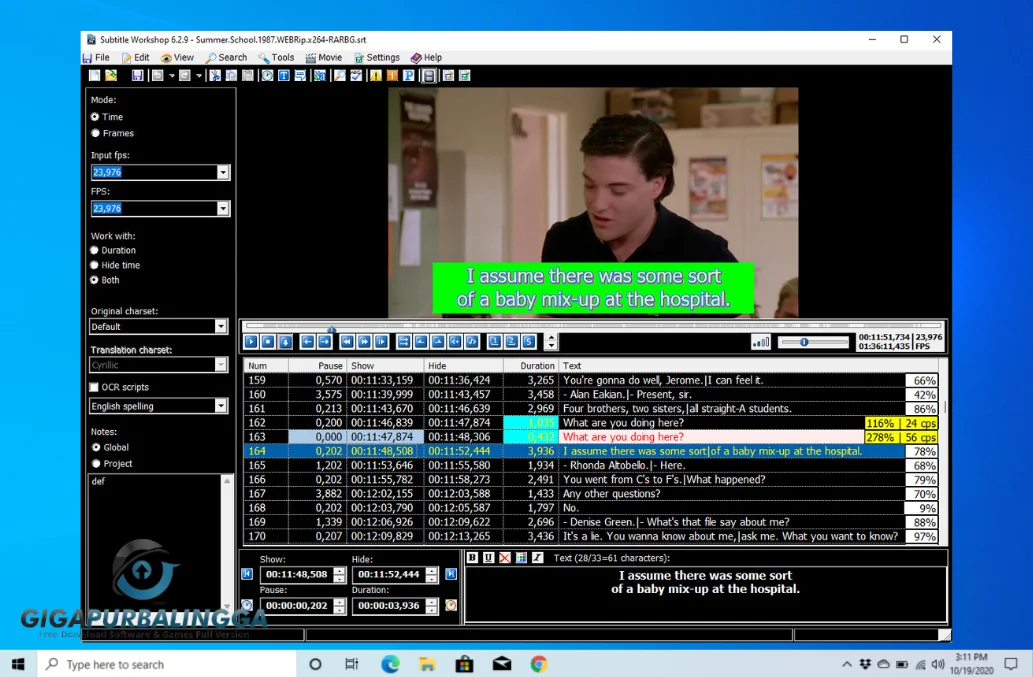Open the translator mode toolbar icon
The width and height of the screenshot is (1033, 677).
point(320,76)
